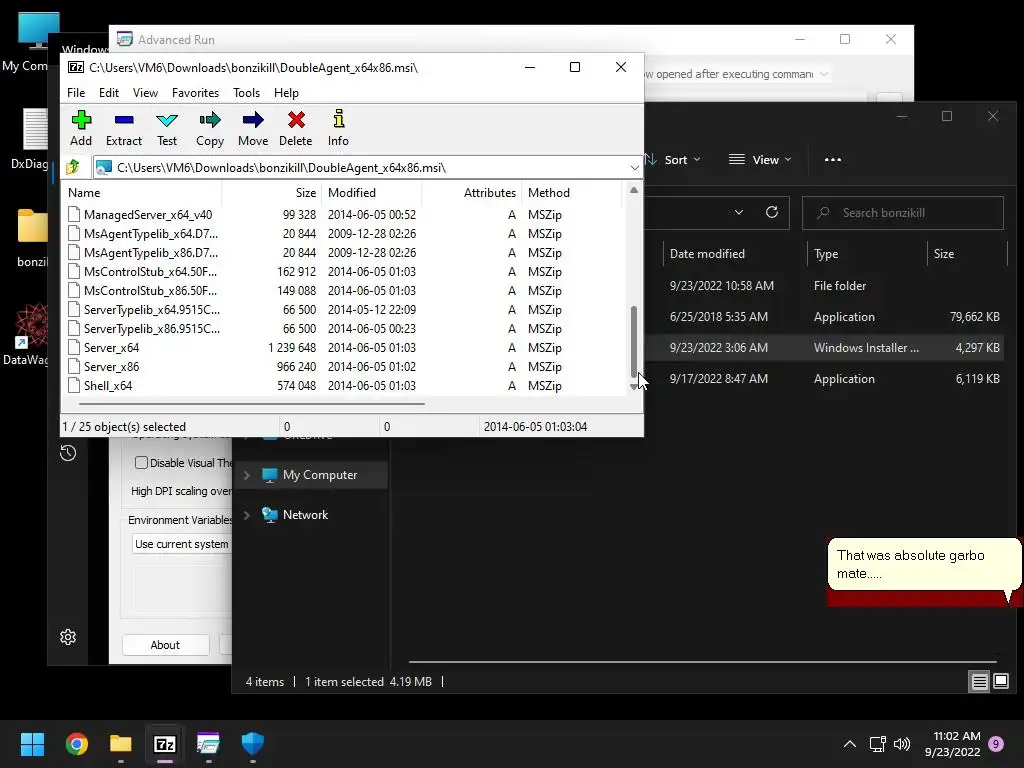Open the Favorites menu
The image size is (1024, 768).
click(195, 93)
